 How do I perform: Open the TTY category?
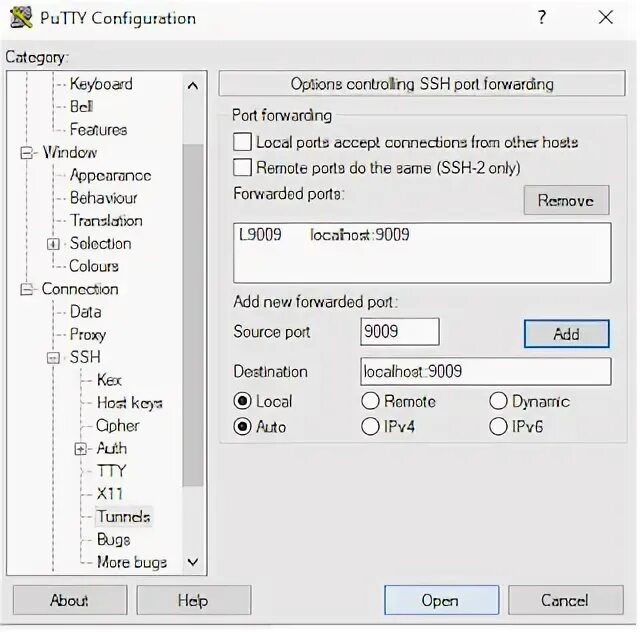[x=111, y=471]
